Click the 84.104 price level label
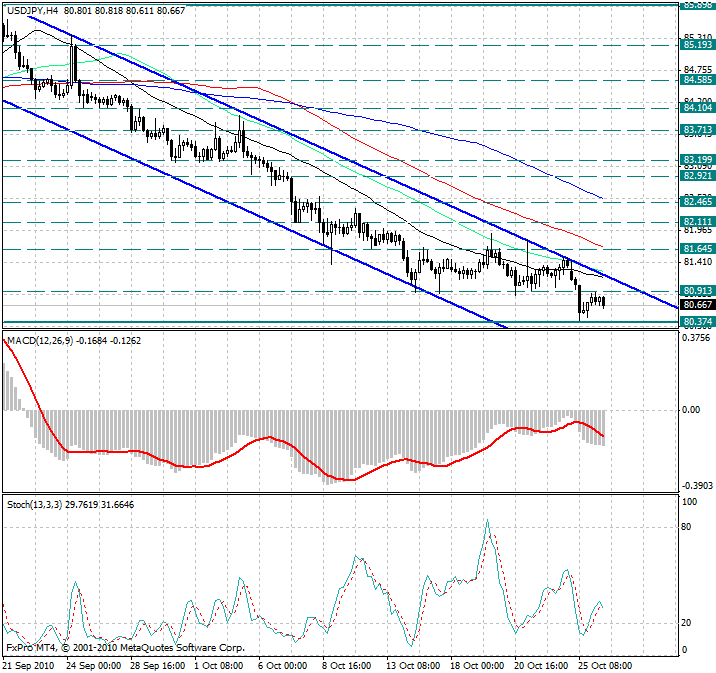 pos(697,108)
